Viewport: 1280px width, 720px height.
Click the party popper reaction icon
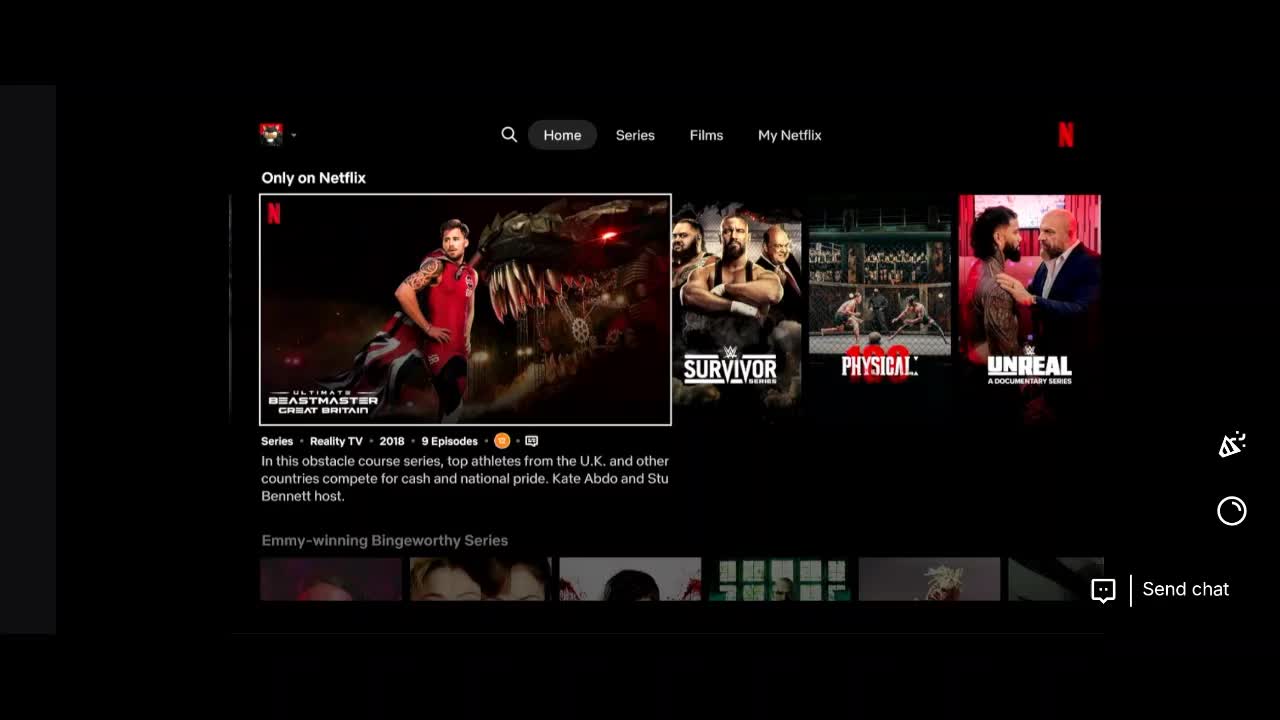pos(1231,445)
